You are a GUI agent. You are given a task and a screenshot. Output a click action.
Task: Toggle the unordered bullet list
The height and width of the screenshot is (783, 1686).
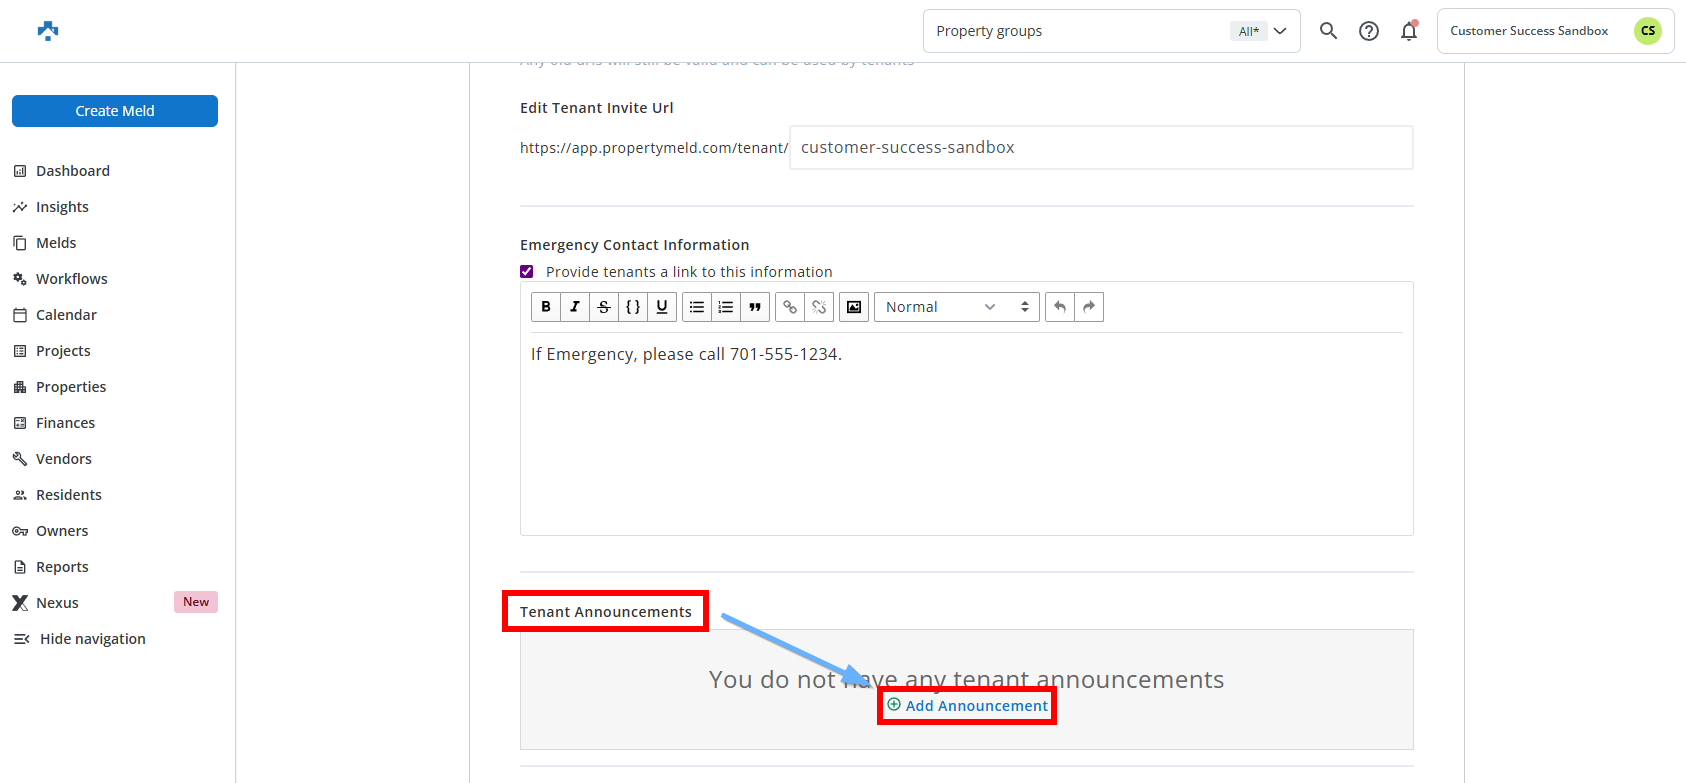pyautogui.click(x=697, y=307)
